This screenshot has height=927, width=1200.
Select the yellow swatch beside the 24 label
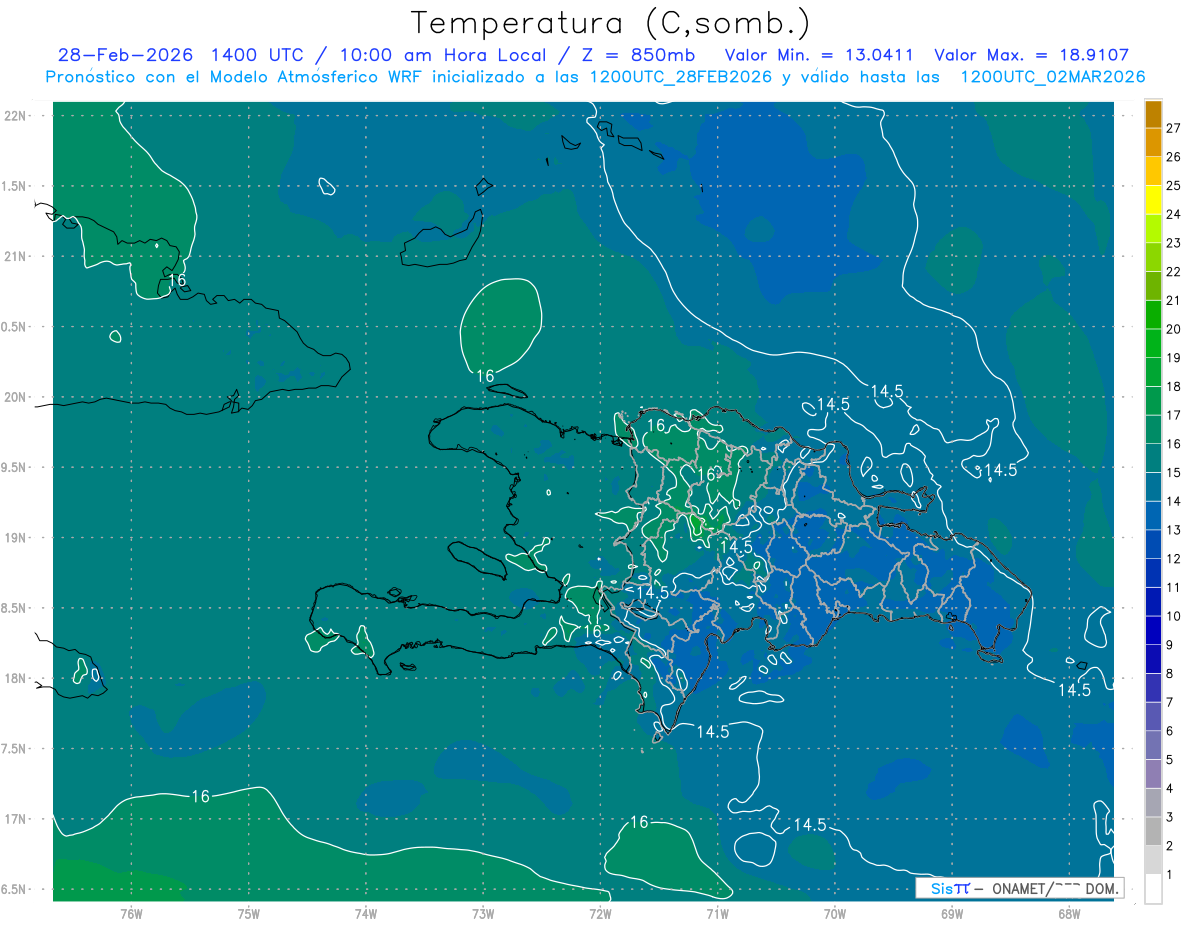point(1153,214)
